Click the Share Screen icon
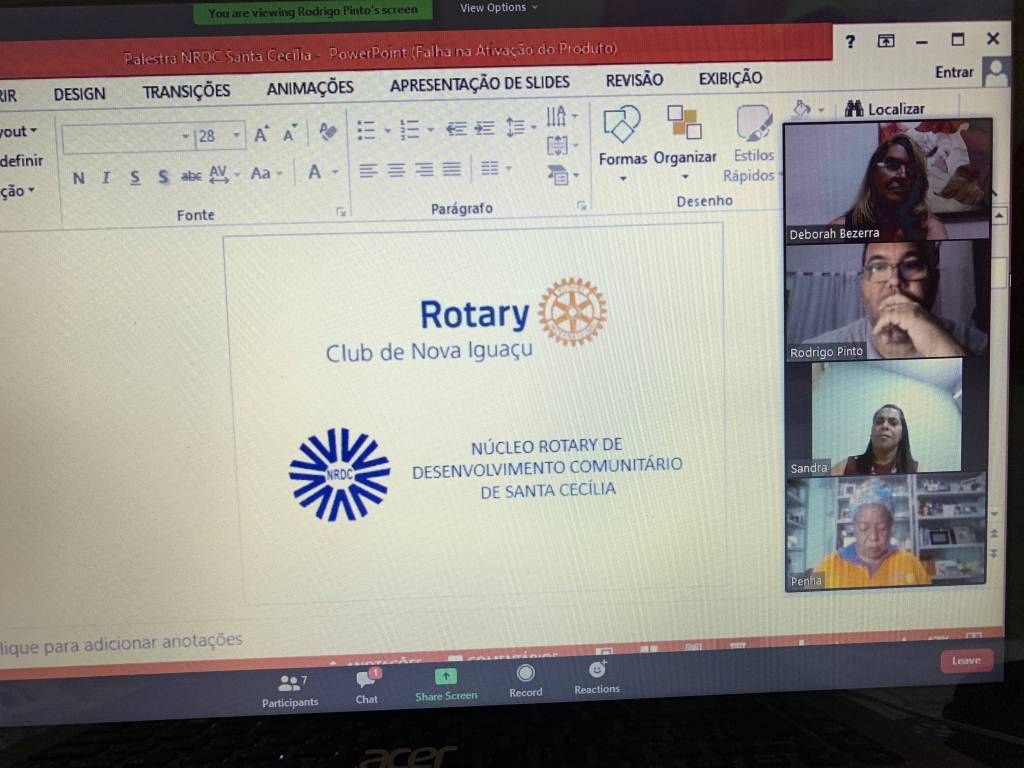The width and height of the screenshot is (1024, 768). 446,677
